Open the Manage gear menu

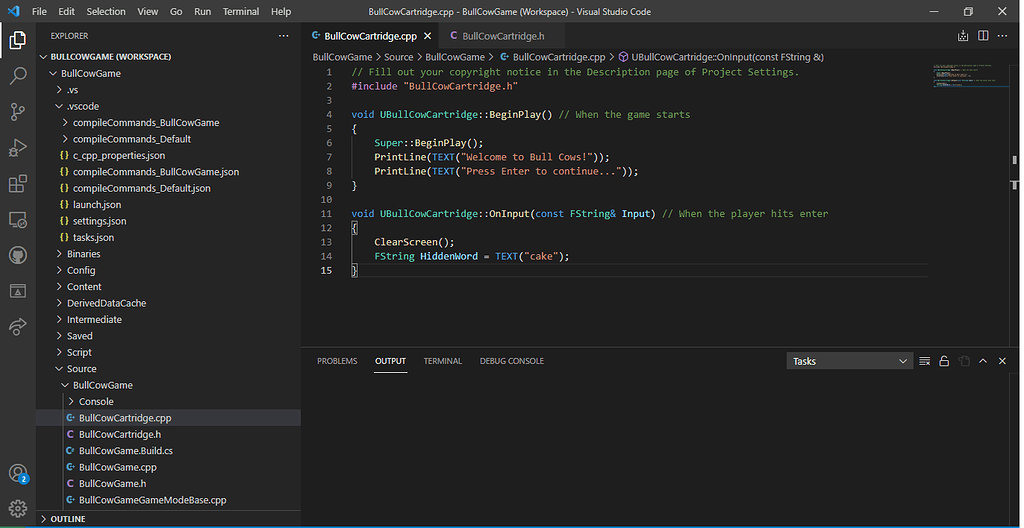(x=18, y=508)
